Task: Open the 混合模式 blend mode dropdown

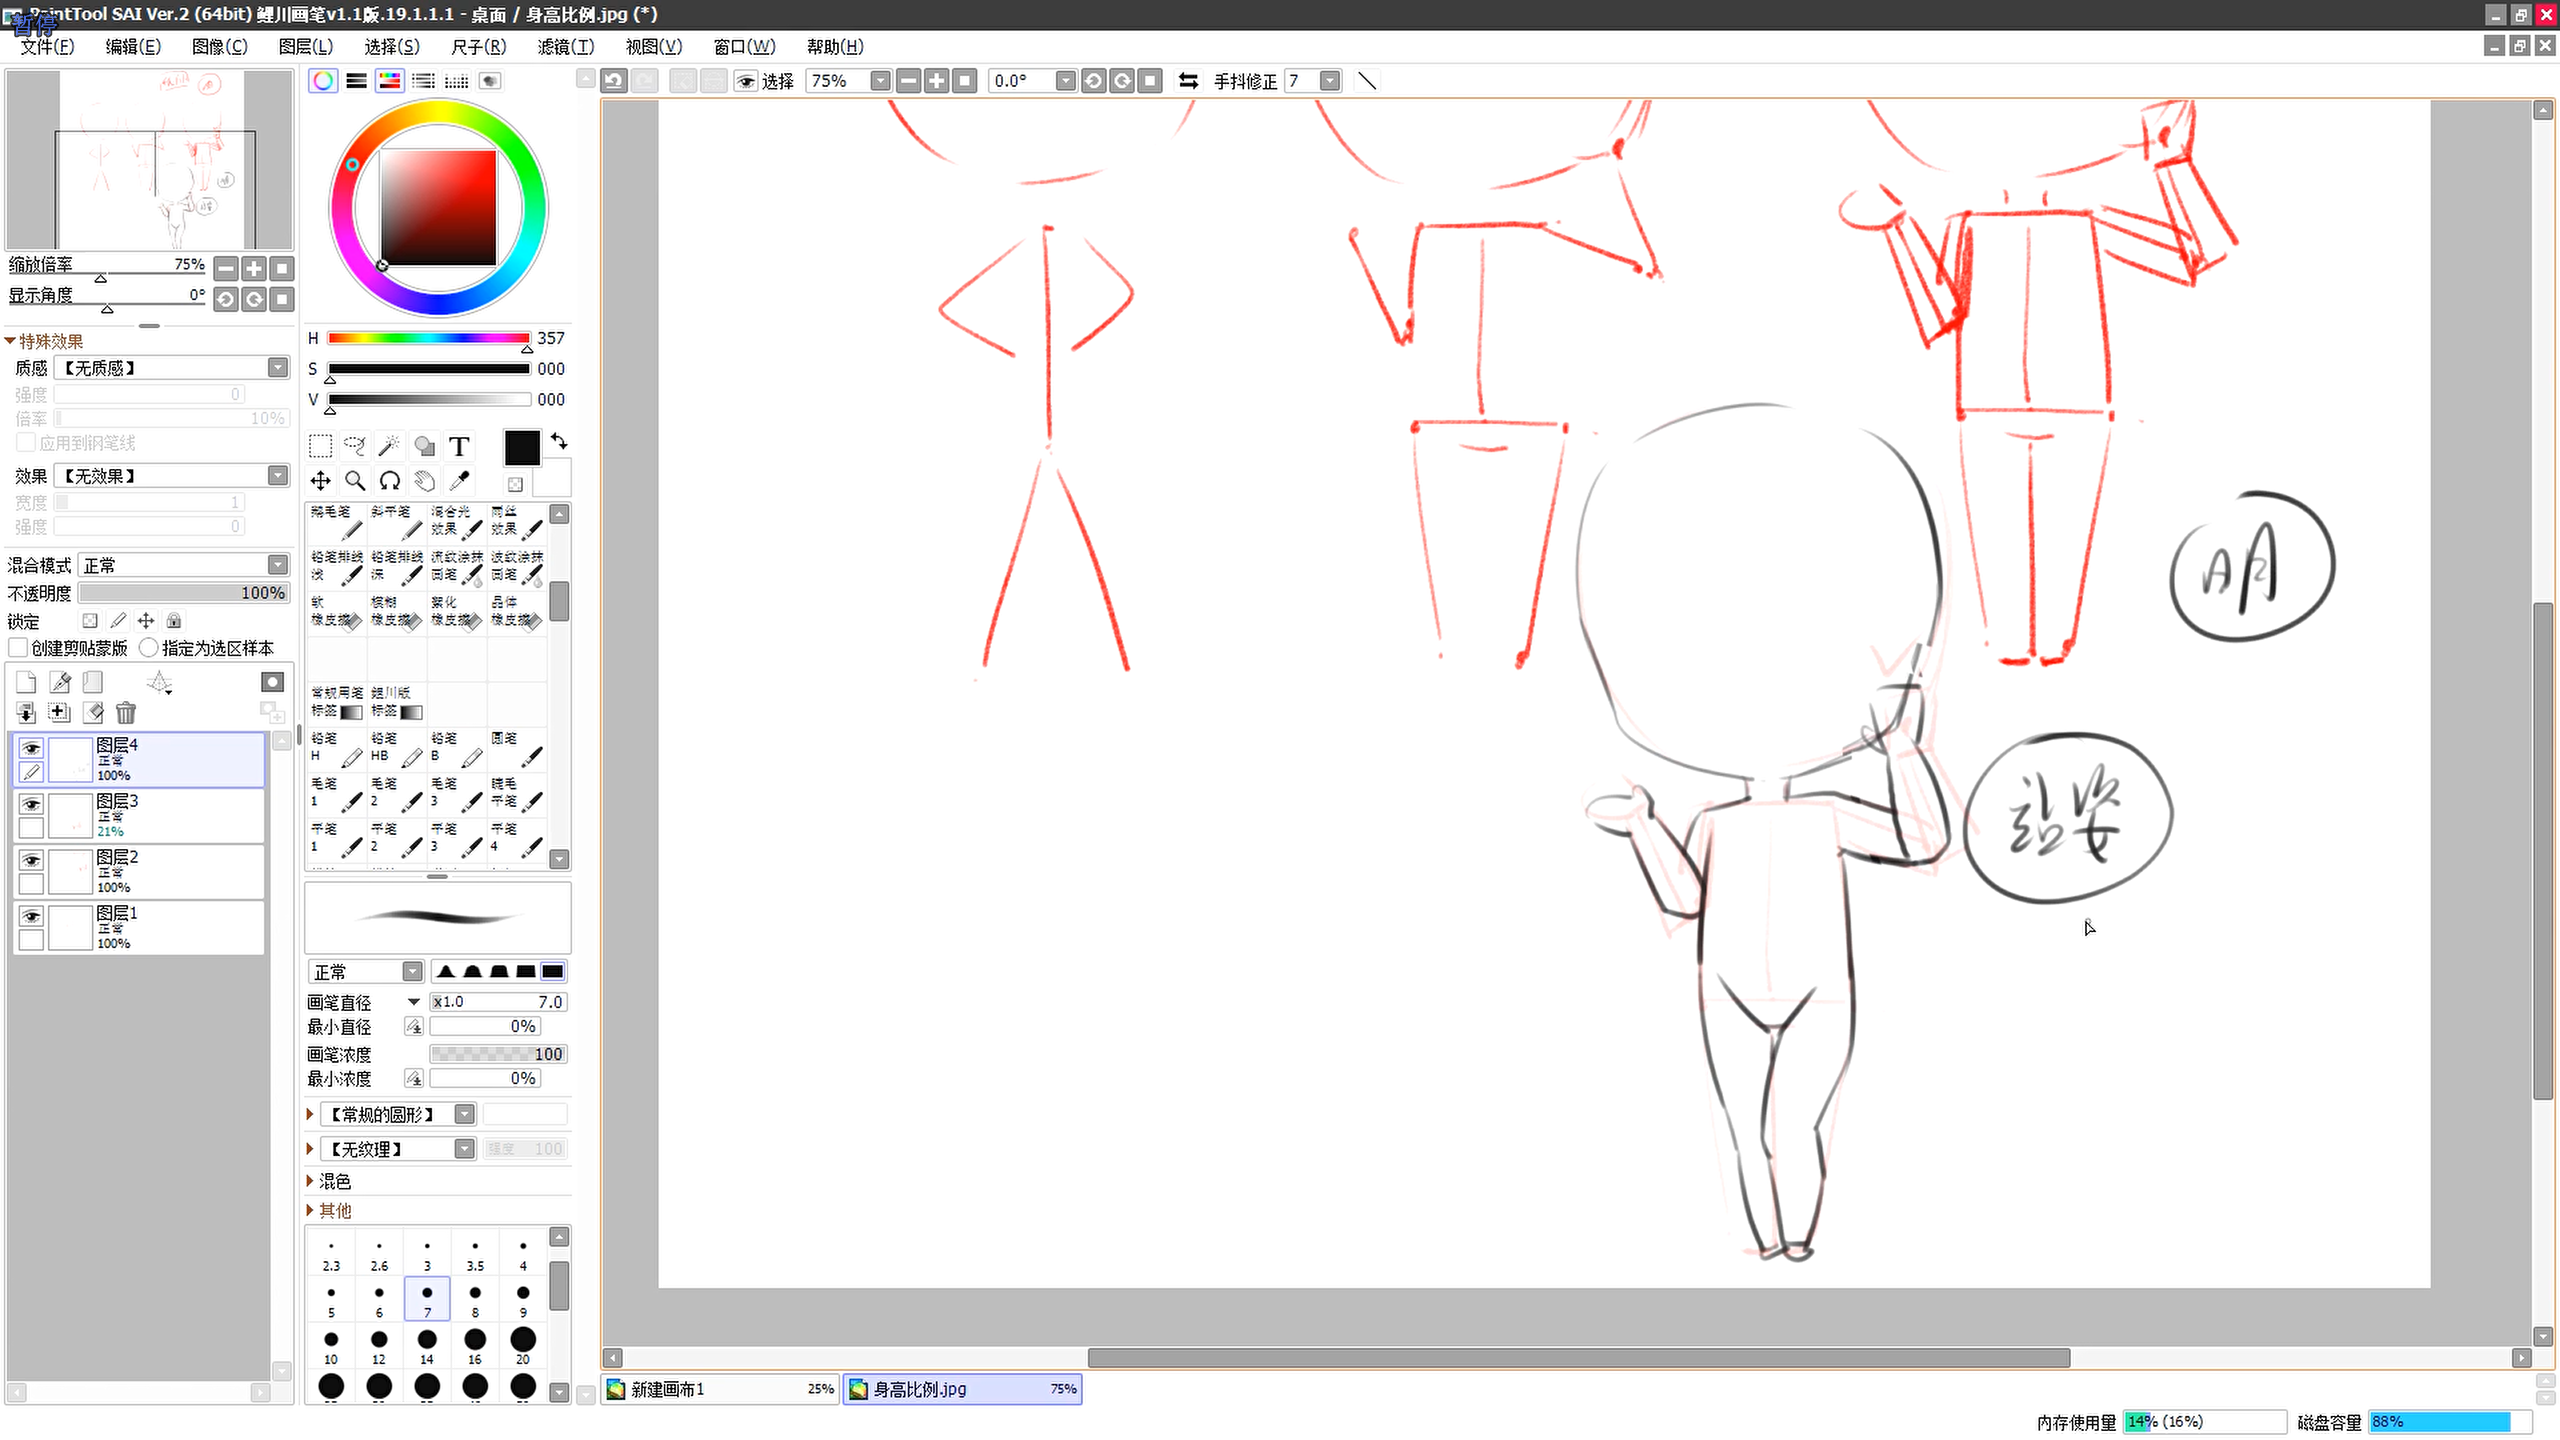Action: (x=278, y=565)
